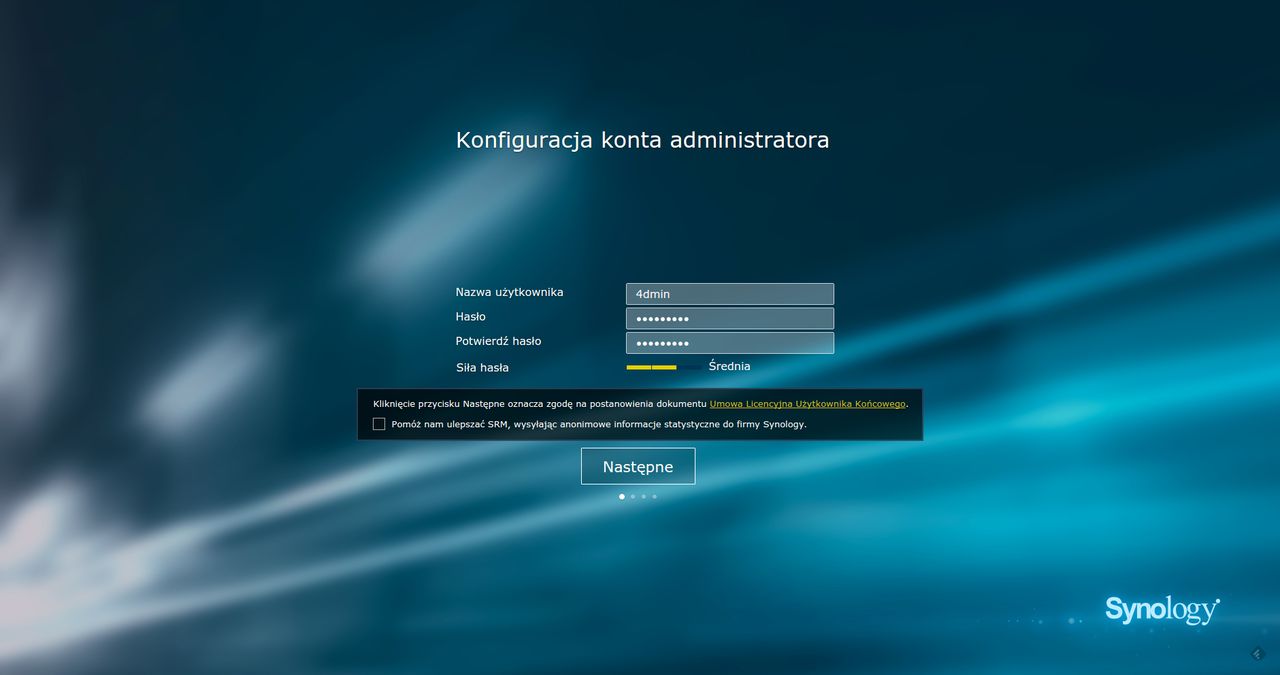Click the Potwierdź hasło password field
1280x675 pixels.
[730, 343]
